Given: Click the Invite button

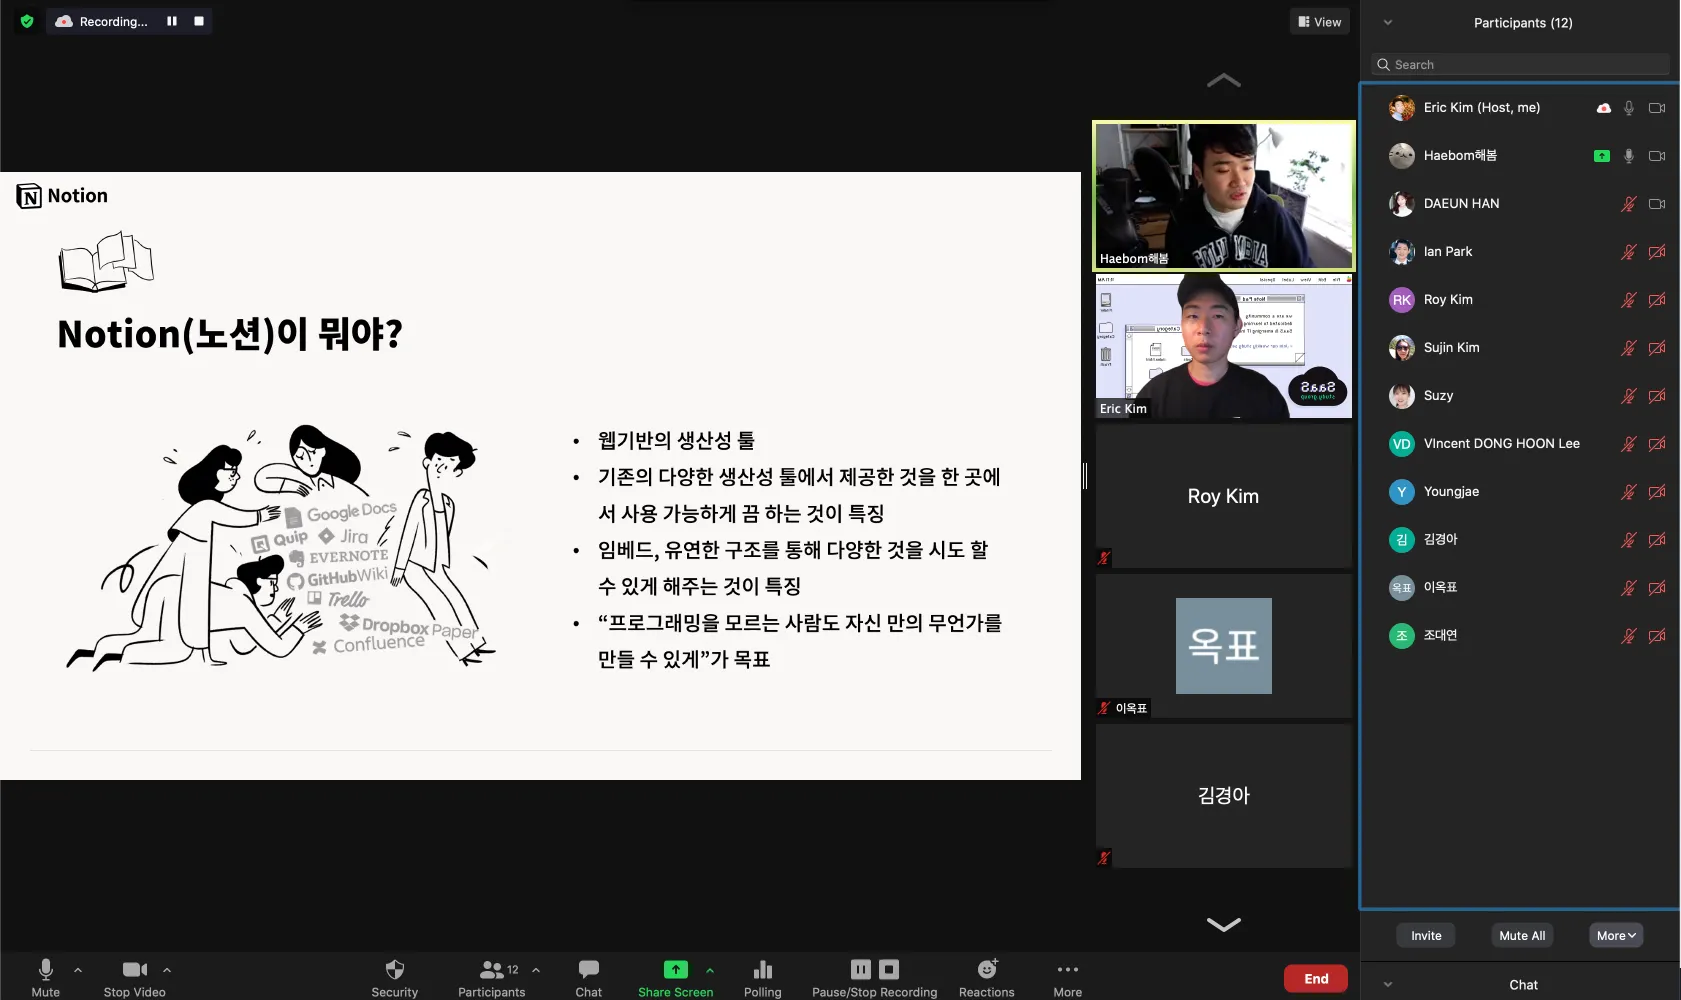Looking at the screenshot, I should tap(1426, 936).
